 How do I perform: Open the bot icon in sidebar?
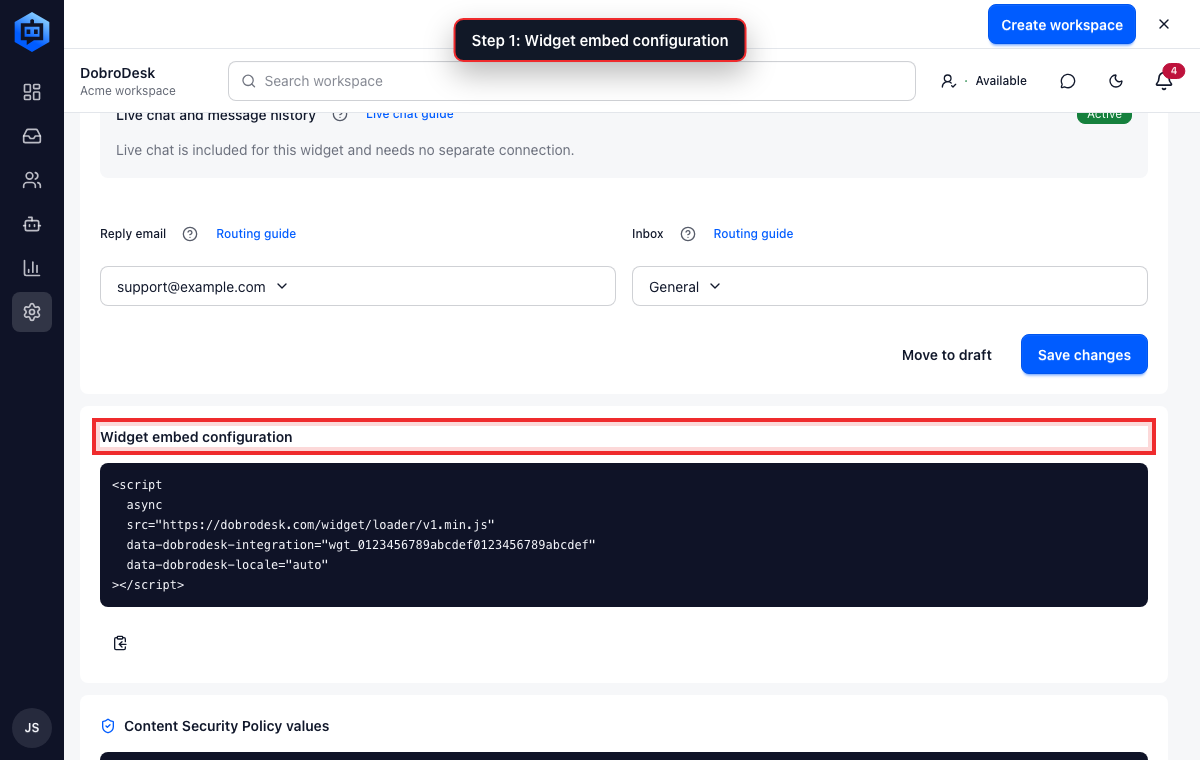tap(32, 224)
